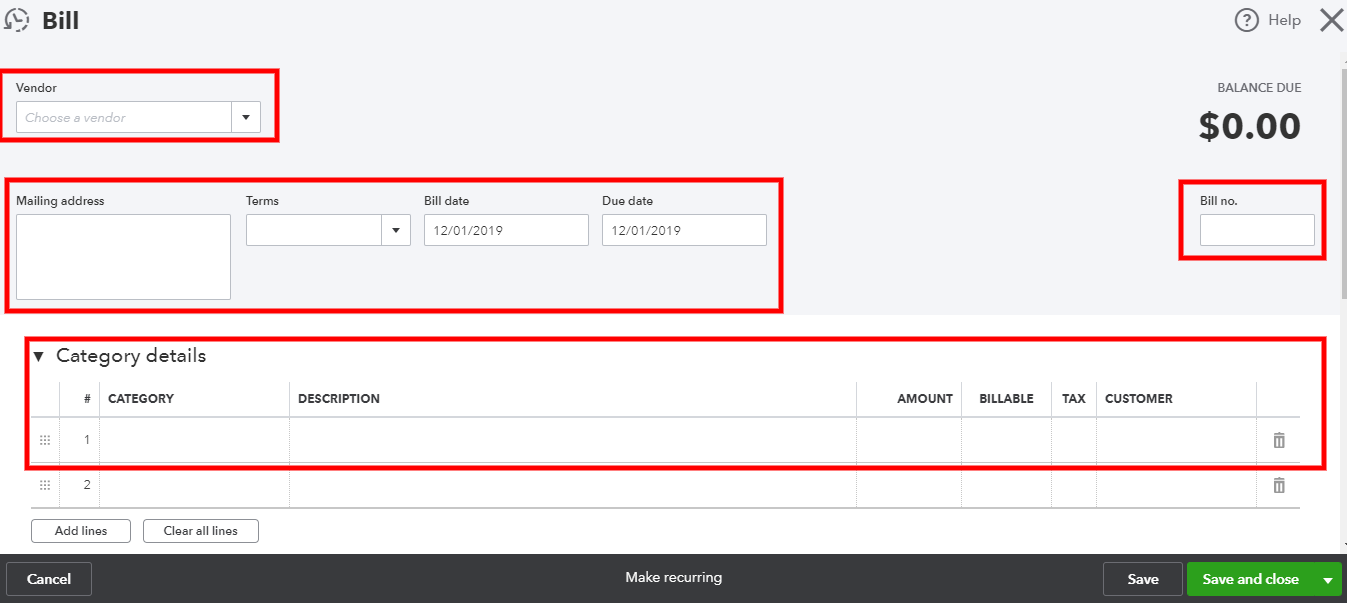Cancel the bill entry

click(48, 578)
